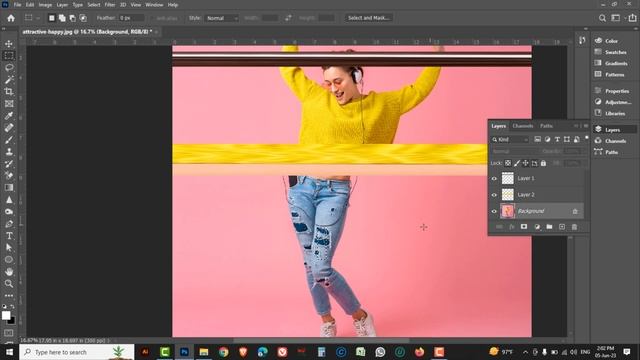
Task: Switch to the Channels tab
Action: 522,126
